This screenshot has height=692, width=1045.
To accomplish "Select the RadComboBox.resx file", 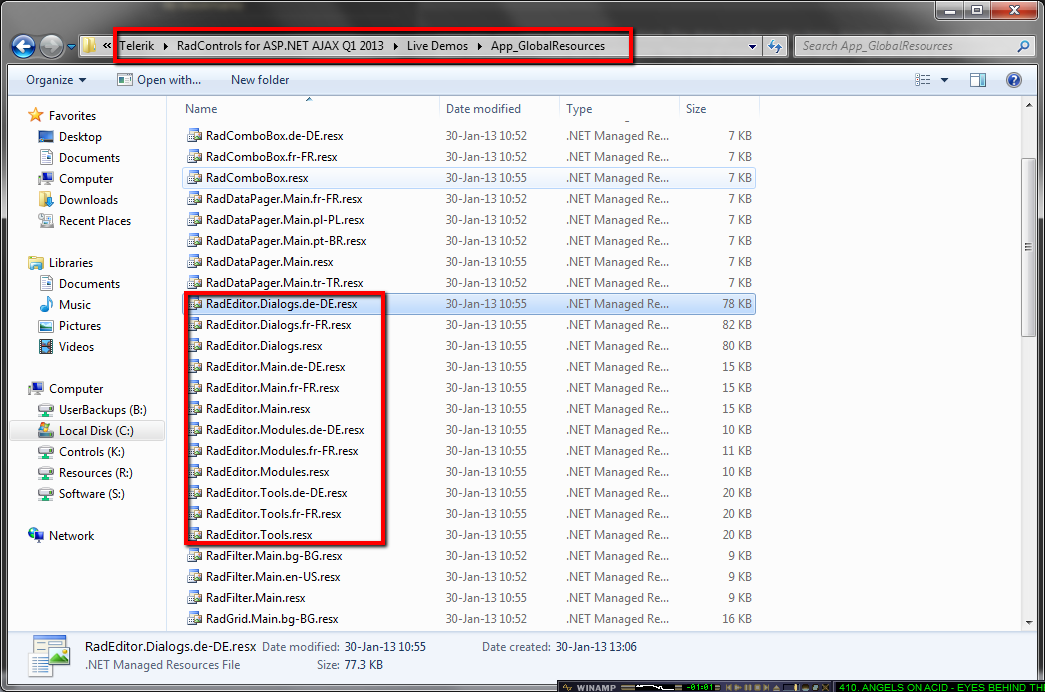I will pos(469,178).
